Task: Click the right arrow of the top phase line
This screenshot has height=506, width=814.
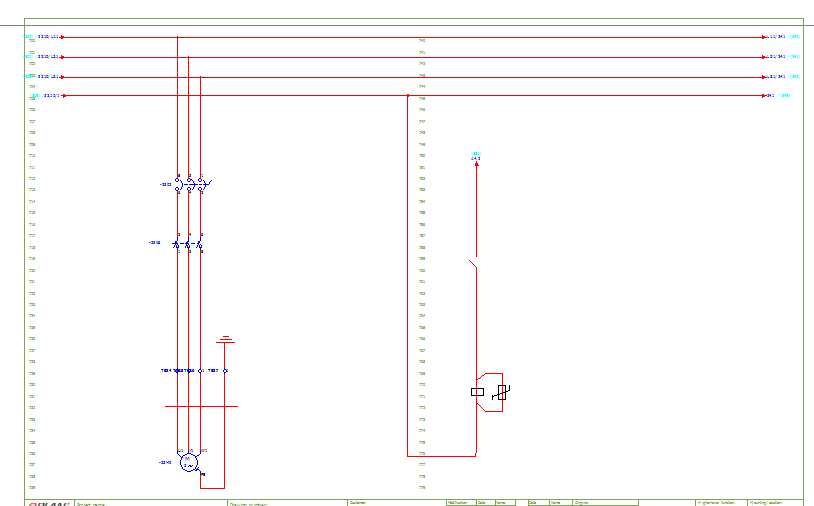Action: (x=764, y=37)
